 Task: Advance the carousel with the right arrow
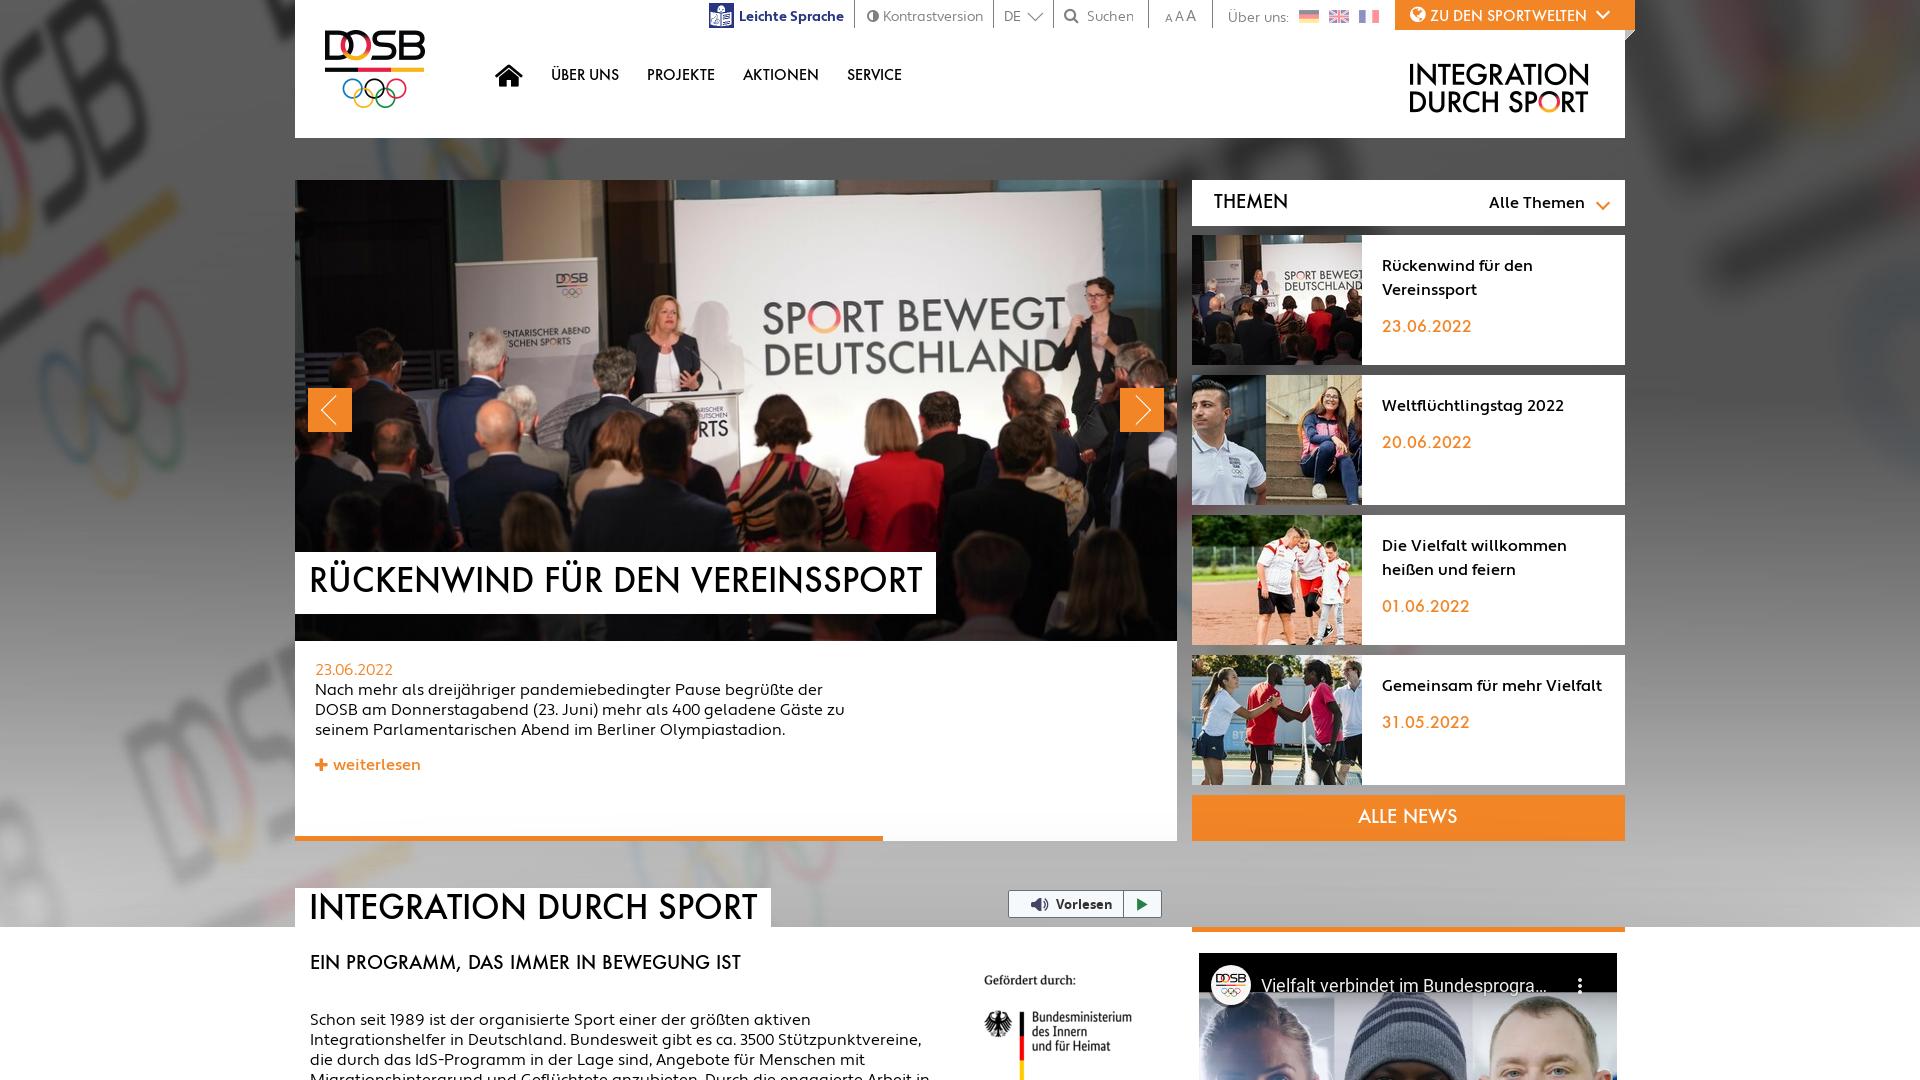pos(1142,410)
